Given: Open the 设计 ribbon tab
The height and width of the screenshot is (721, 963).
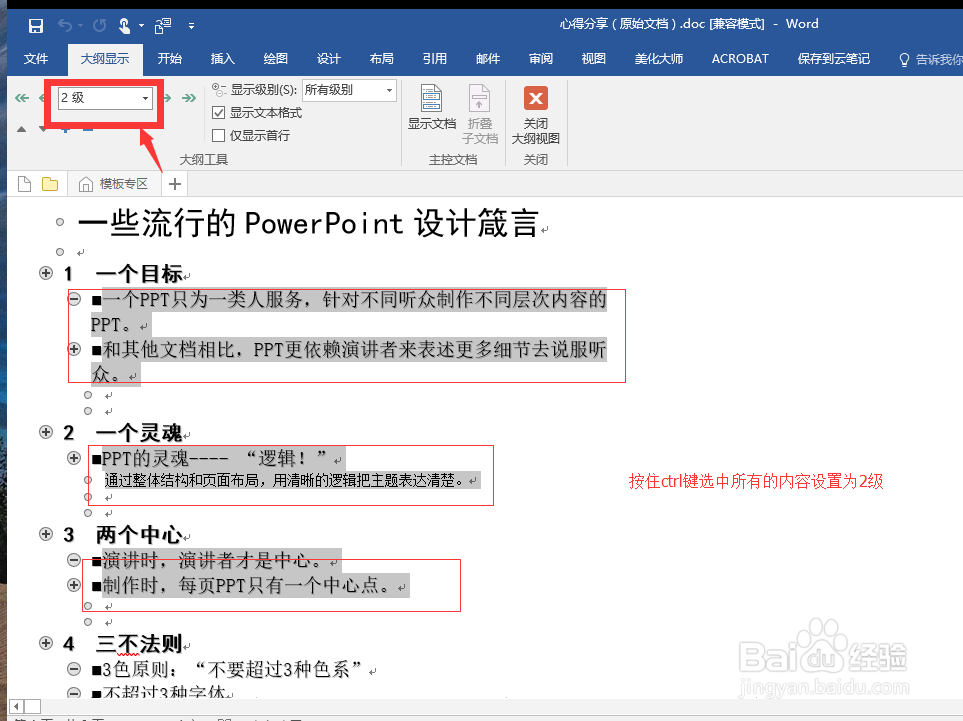Looking at the screenshot, I should 329,59.
